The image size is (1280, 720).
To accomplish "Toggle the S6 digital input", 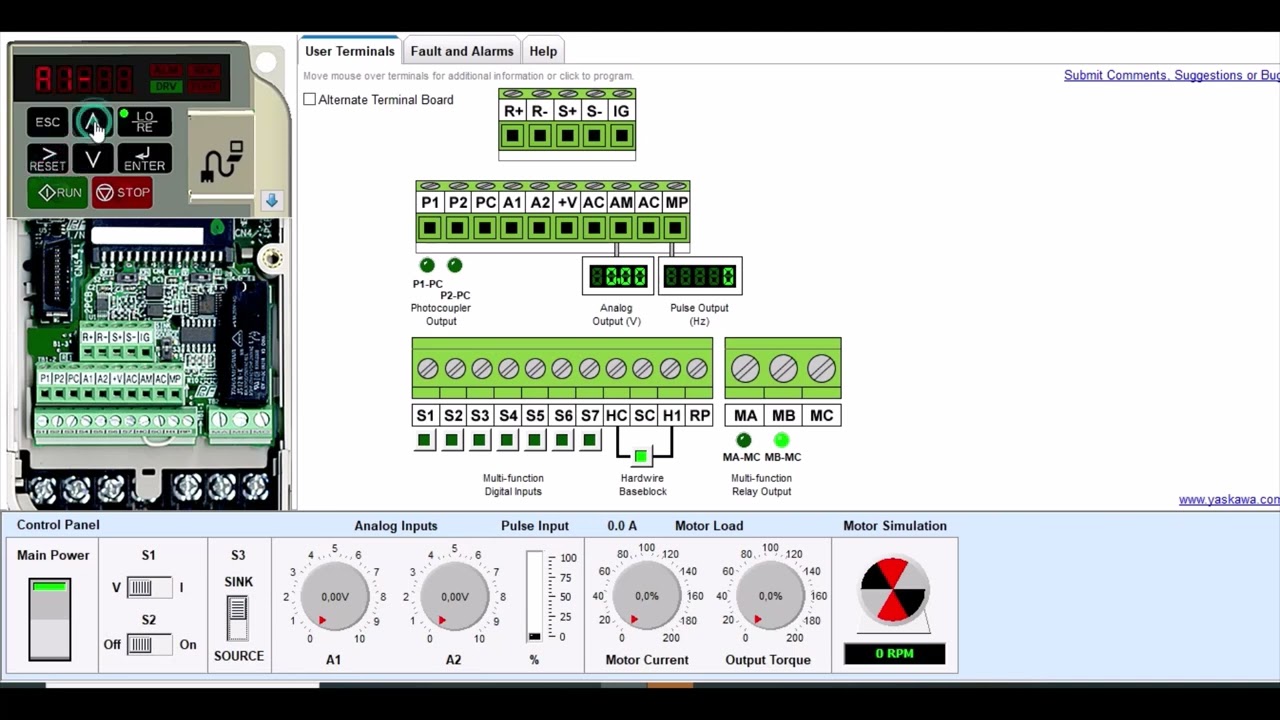I will pyautogui.click(x=562, y=440).
